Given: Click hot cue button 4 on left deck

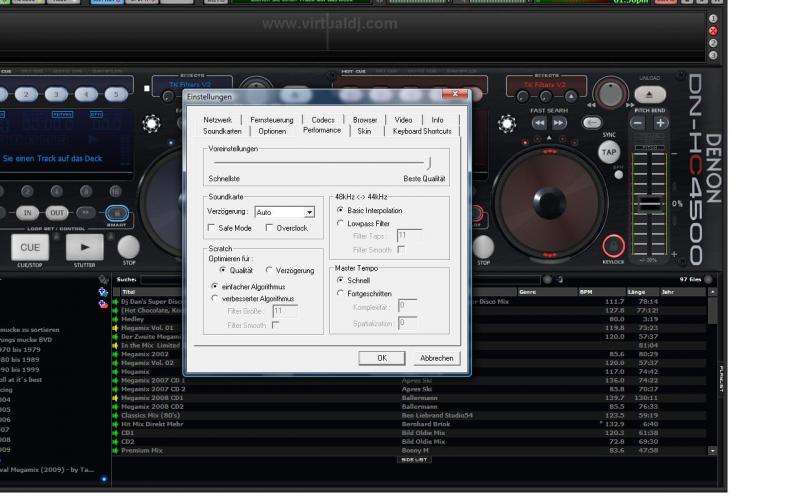Looking at the screenshot, I should click(86, 94).
